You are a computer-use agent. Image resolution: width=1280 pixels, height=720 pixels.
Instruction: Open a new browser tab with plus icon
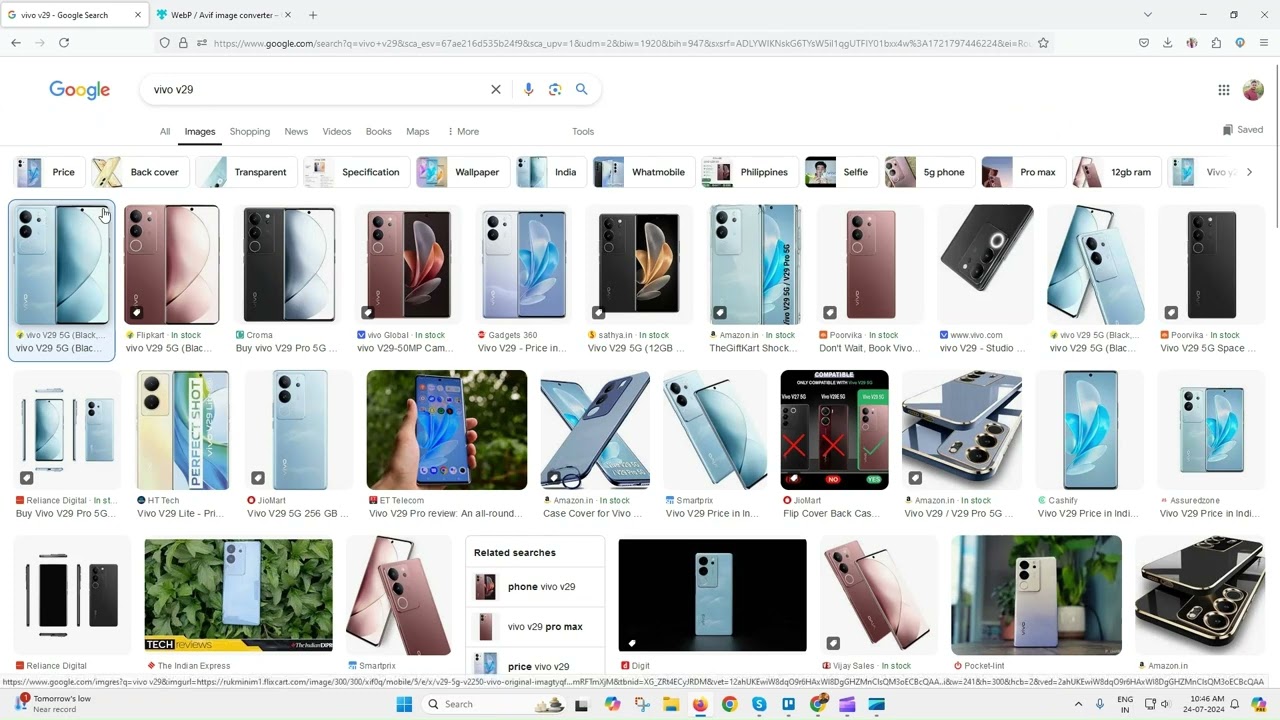pos(313,15)
